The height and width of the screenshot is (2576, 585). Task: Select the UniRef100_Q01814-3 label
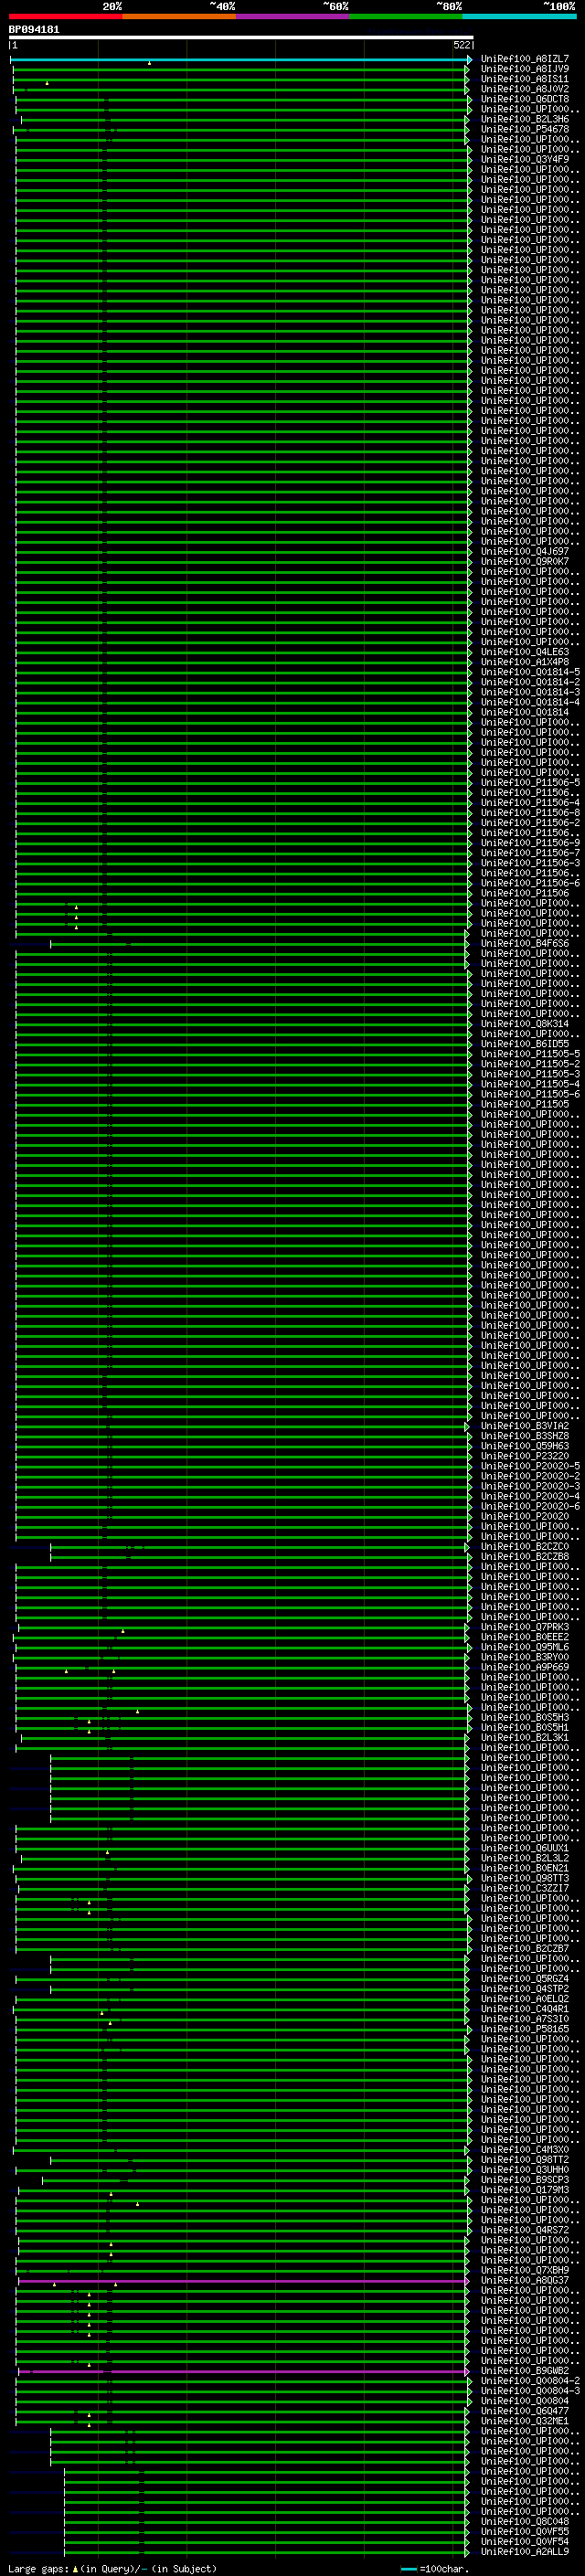530,692
